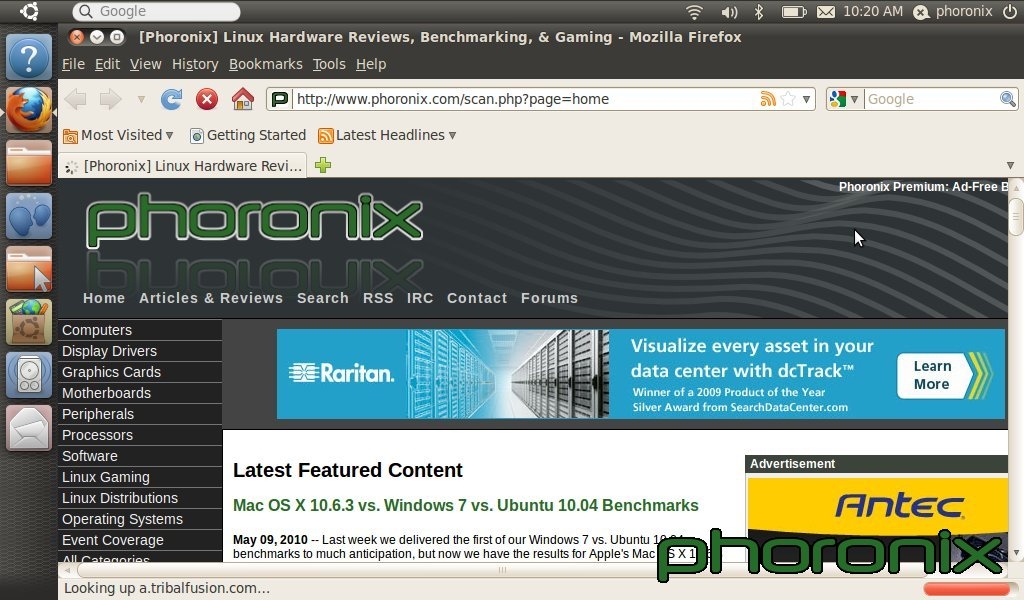Screen dimensions: 1024x600
Task: Open the Help launcher icon
Action: coord(29,57)
